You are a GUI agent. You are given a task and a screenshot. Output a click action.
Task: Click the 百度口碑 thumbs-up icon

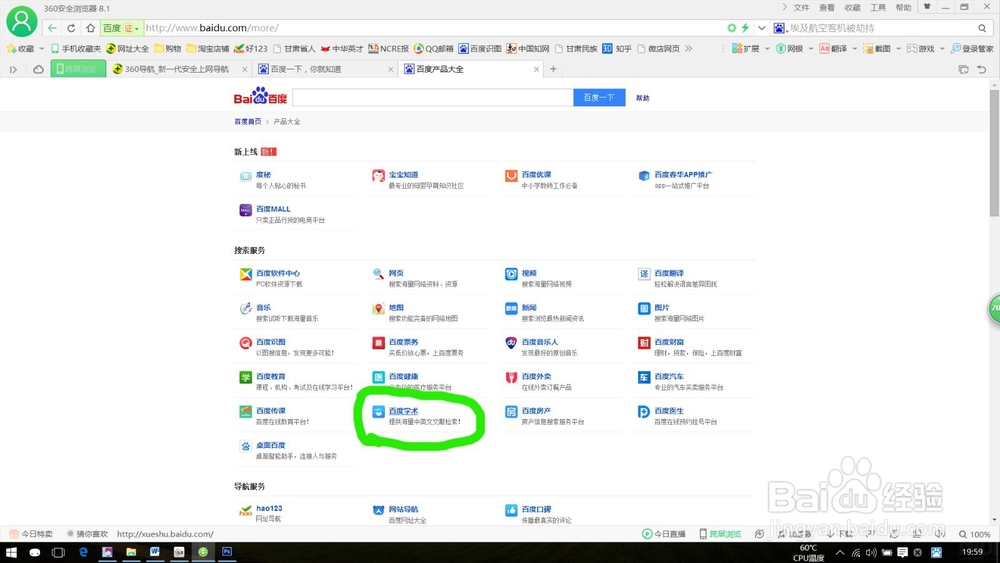pyautogui.click(x=511, y=510)
